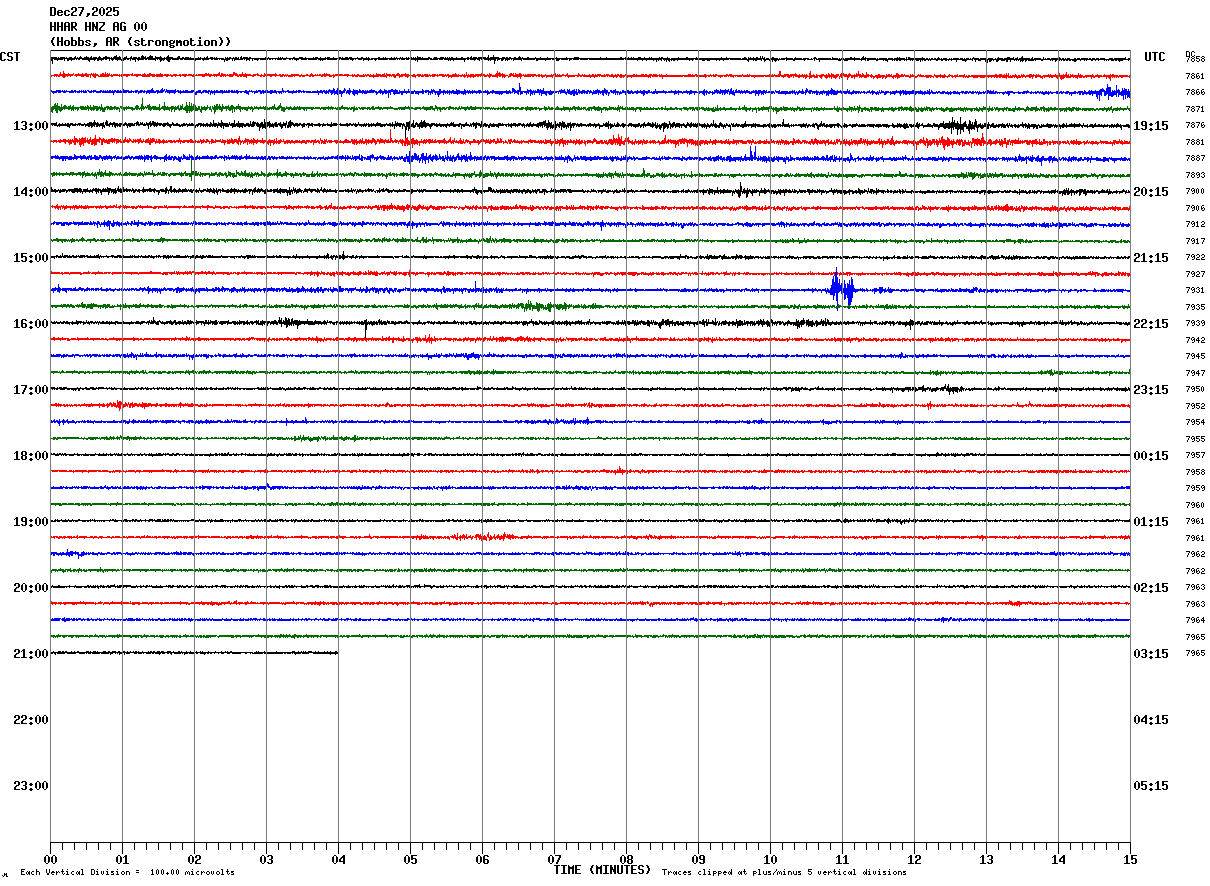Screen dimensions: 1210x886
Task: Click minute tick label 09 on the axis
Action: point(698,860)
